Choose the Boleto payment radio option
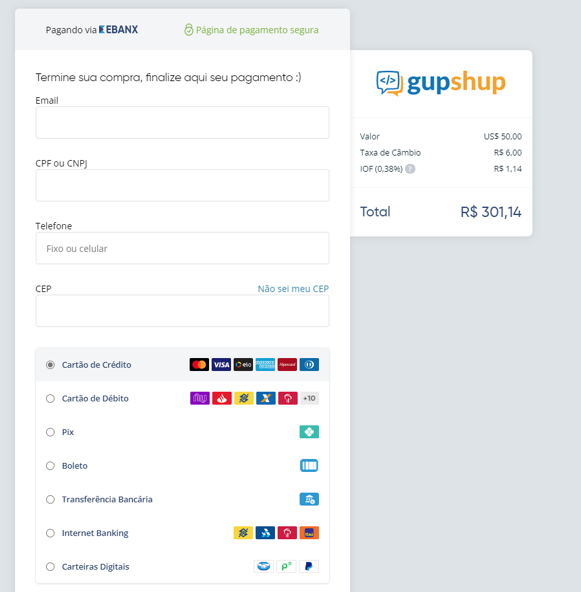This screenshot has width=581, height=592. click(50, 466)
